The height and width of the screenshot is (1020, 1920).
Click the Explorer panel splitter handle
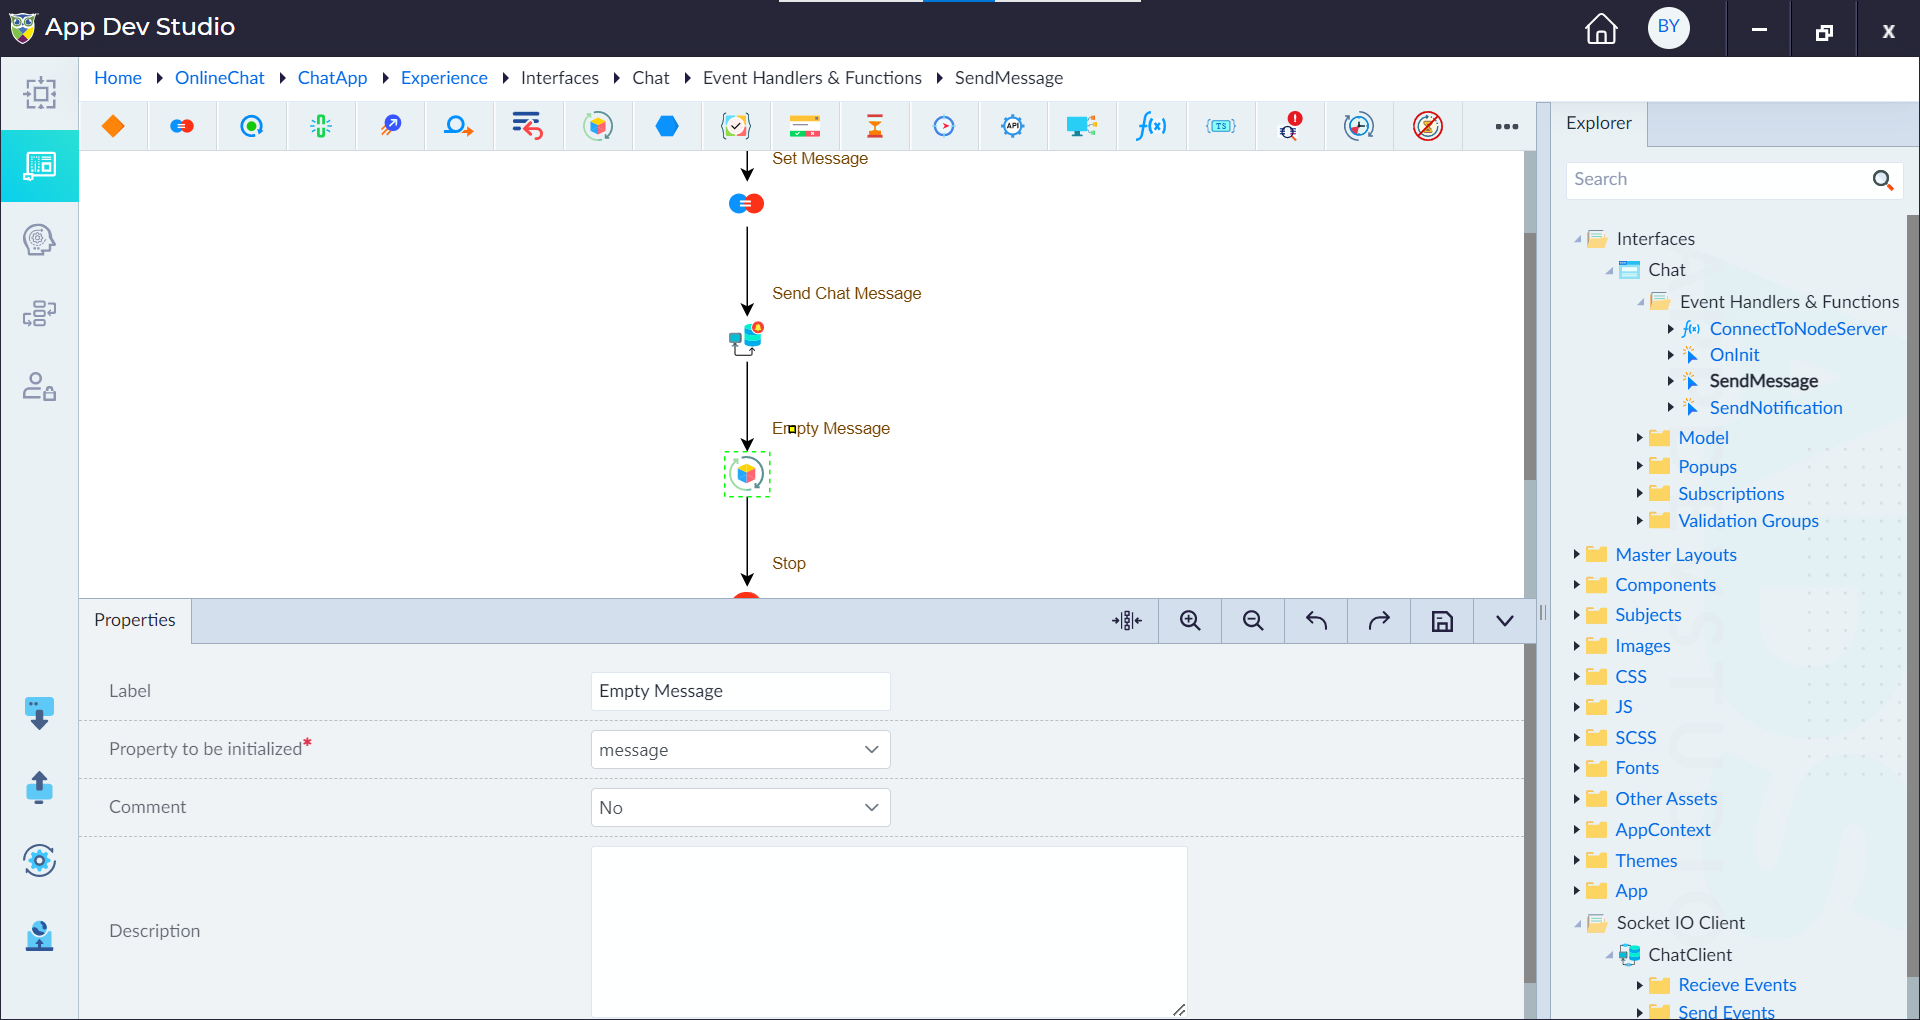(x=1543, y=612)
